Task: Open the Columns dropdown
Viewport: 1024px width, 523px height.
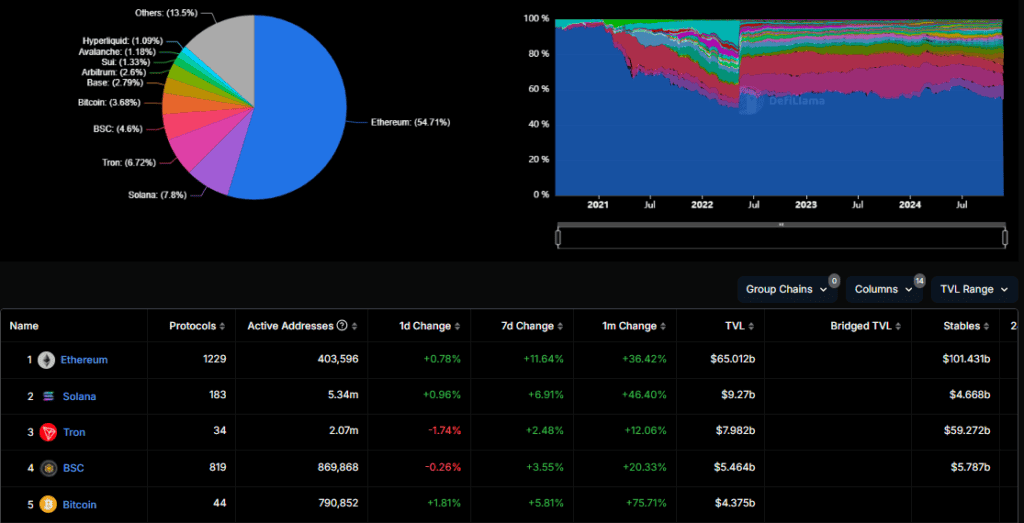Action: point(883,289)
